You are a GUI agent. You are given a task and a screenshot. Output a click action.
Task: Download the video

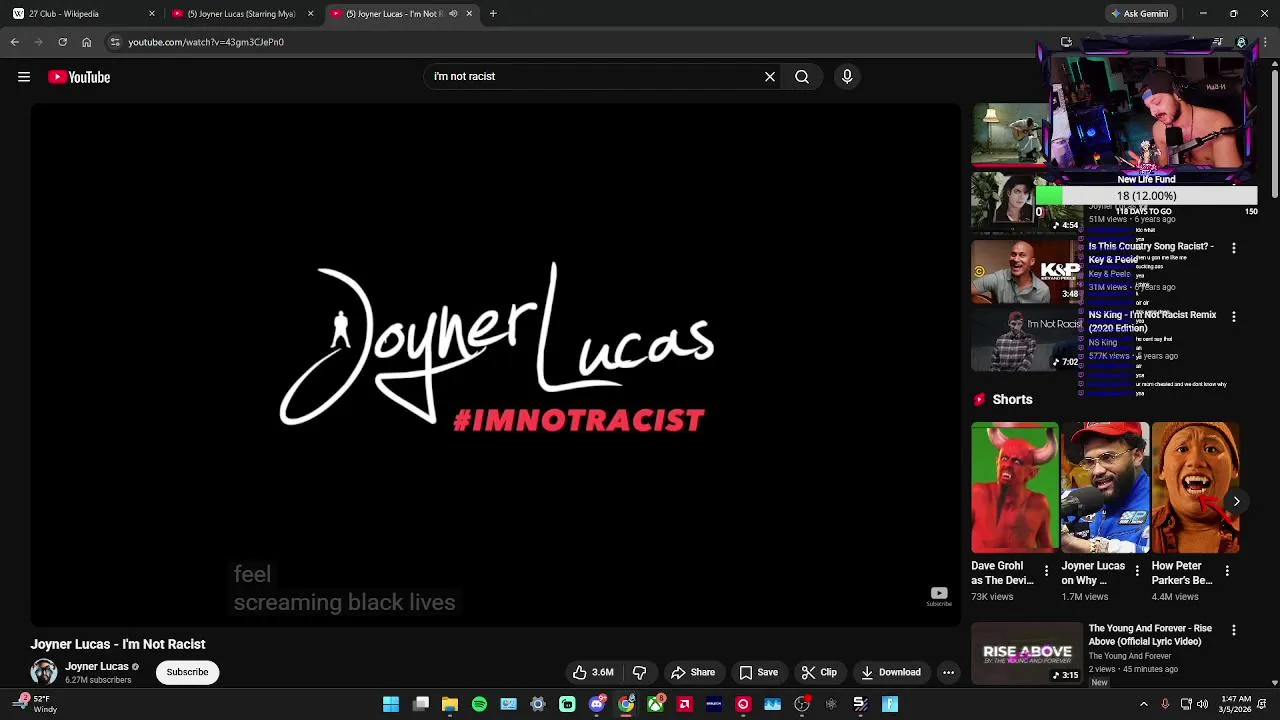pyautogui.click(x=891, y=672)
